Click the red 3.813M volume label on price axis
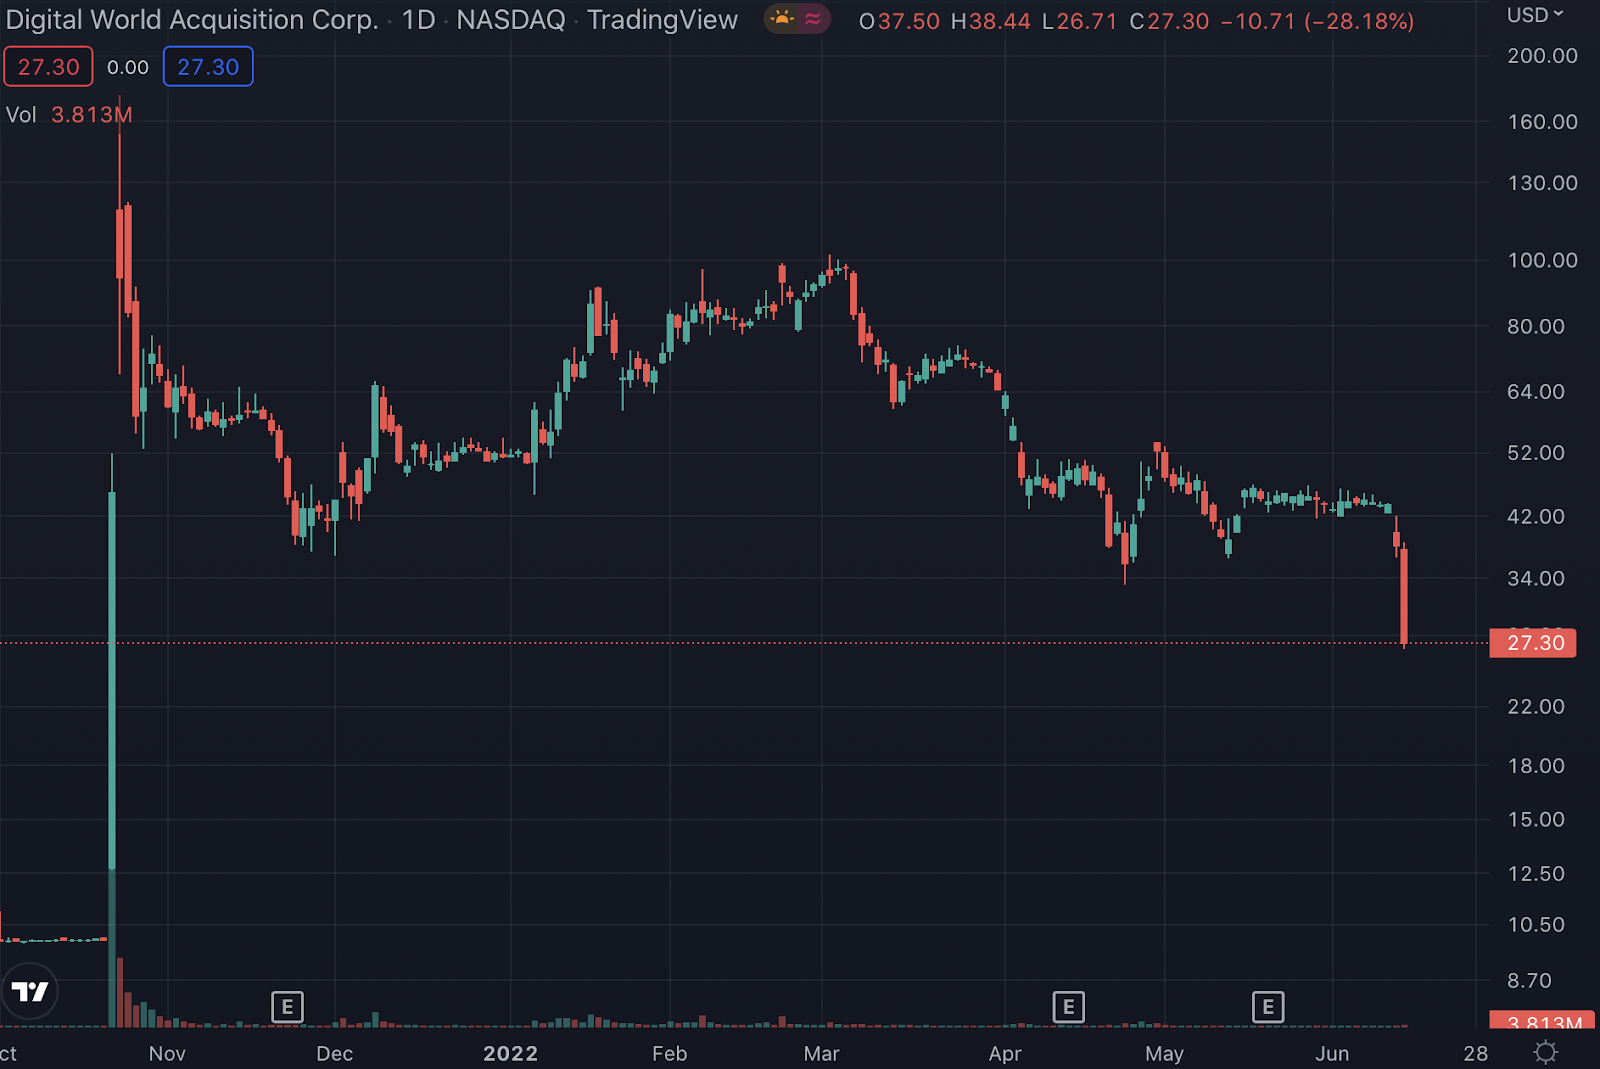This screenshot has width=1600, height=1069. 1542,1021
